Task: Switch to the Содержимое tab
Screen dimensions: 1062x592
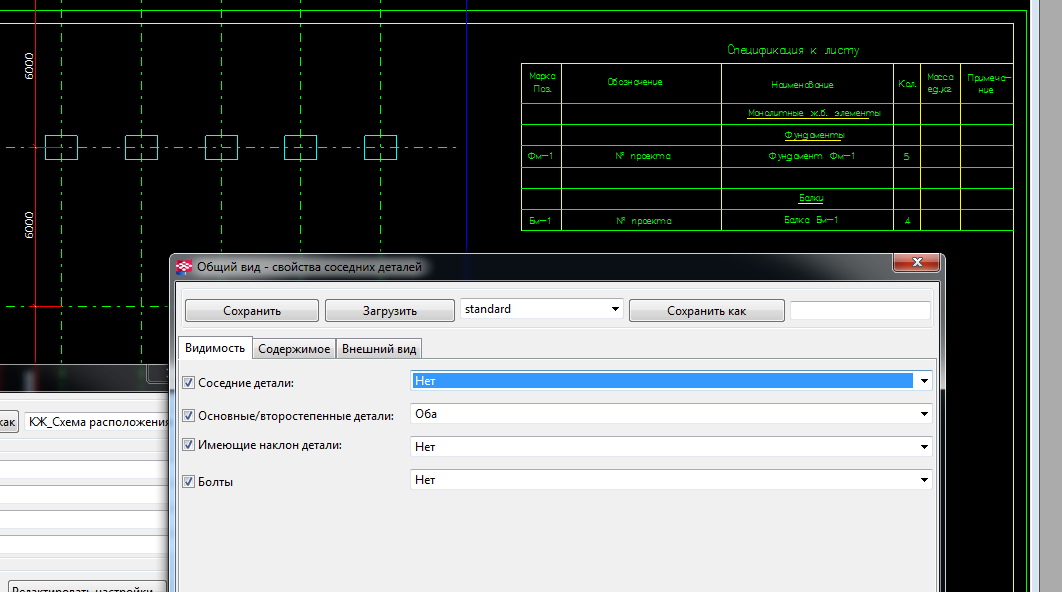Action: (294, 349)
